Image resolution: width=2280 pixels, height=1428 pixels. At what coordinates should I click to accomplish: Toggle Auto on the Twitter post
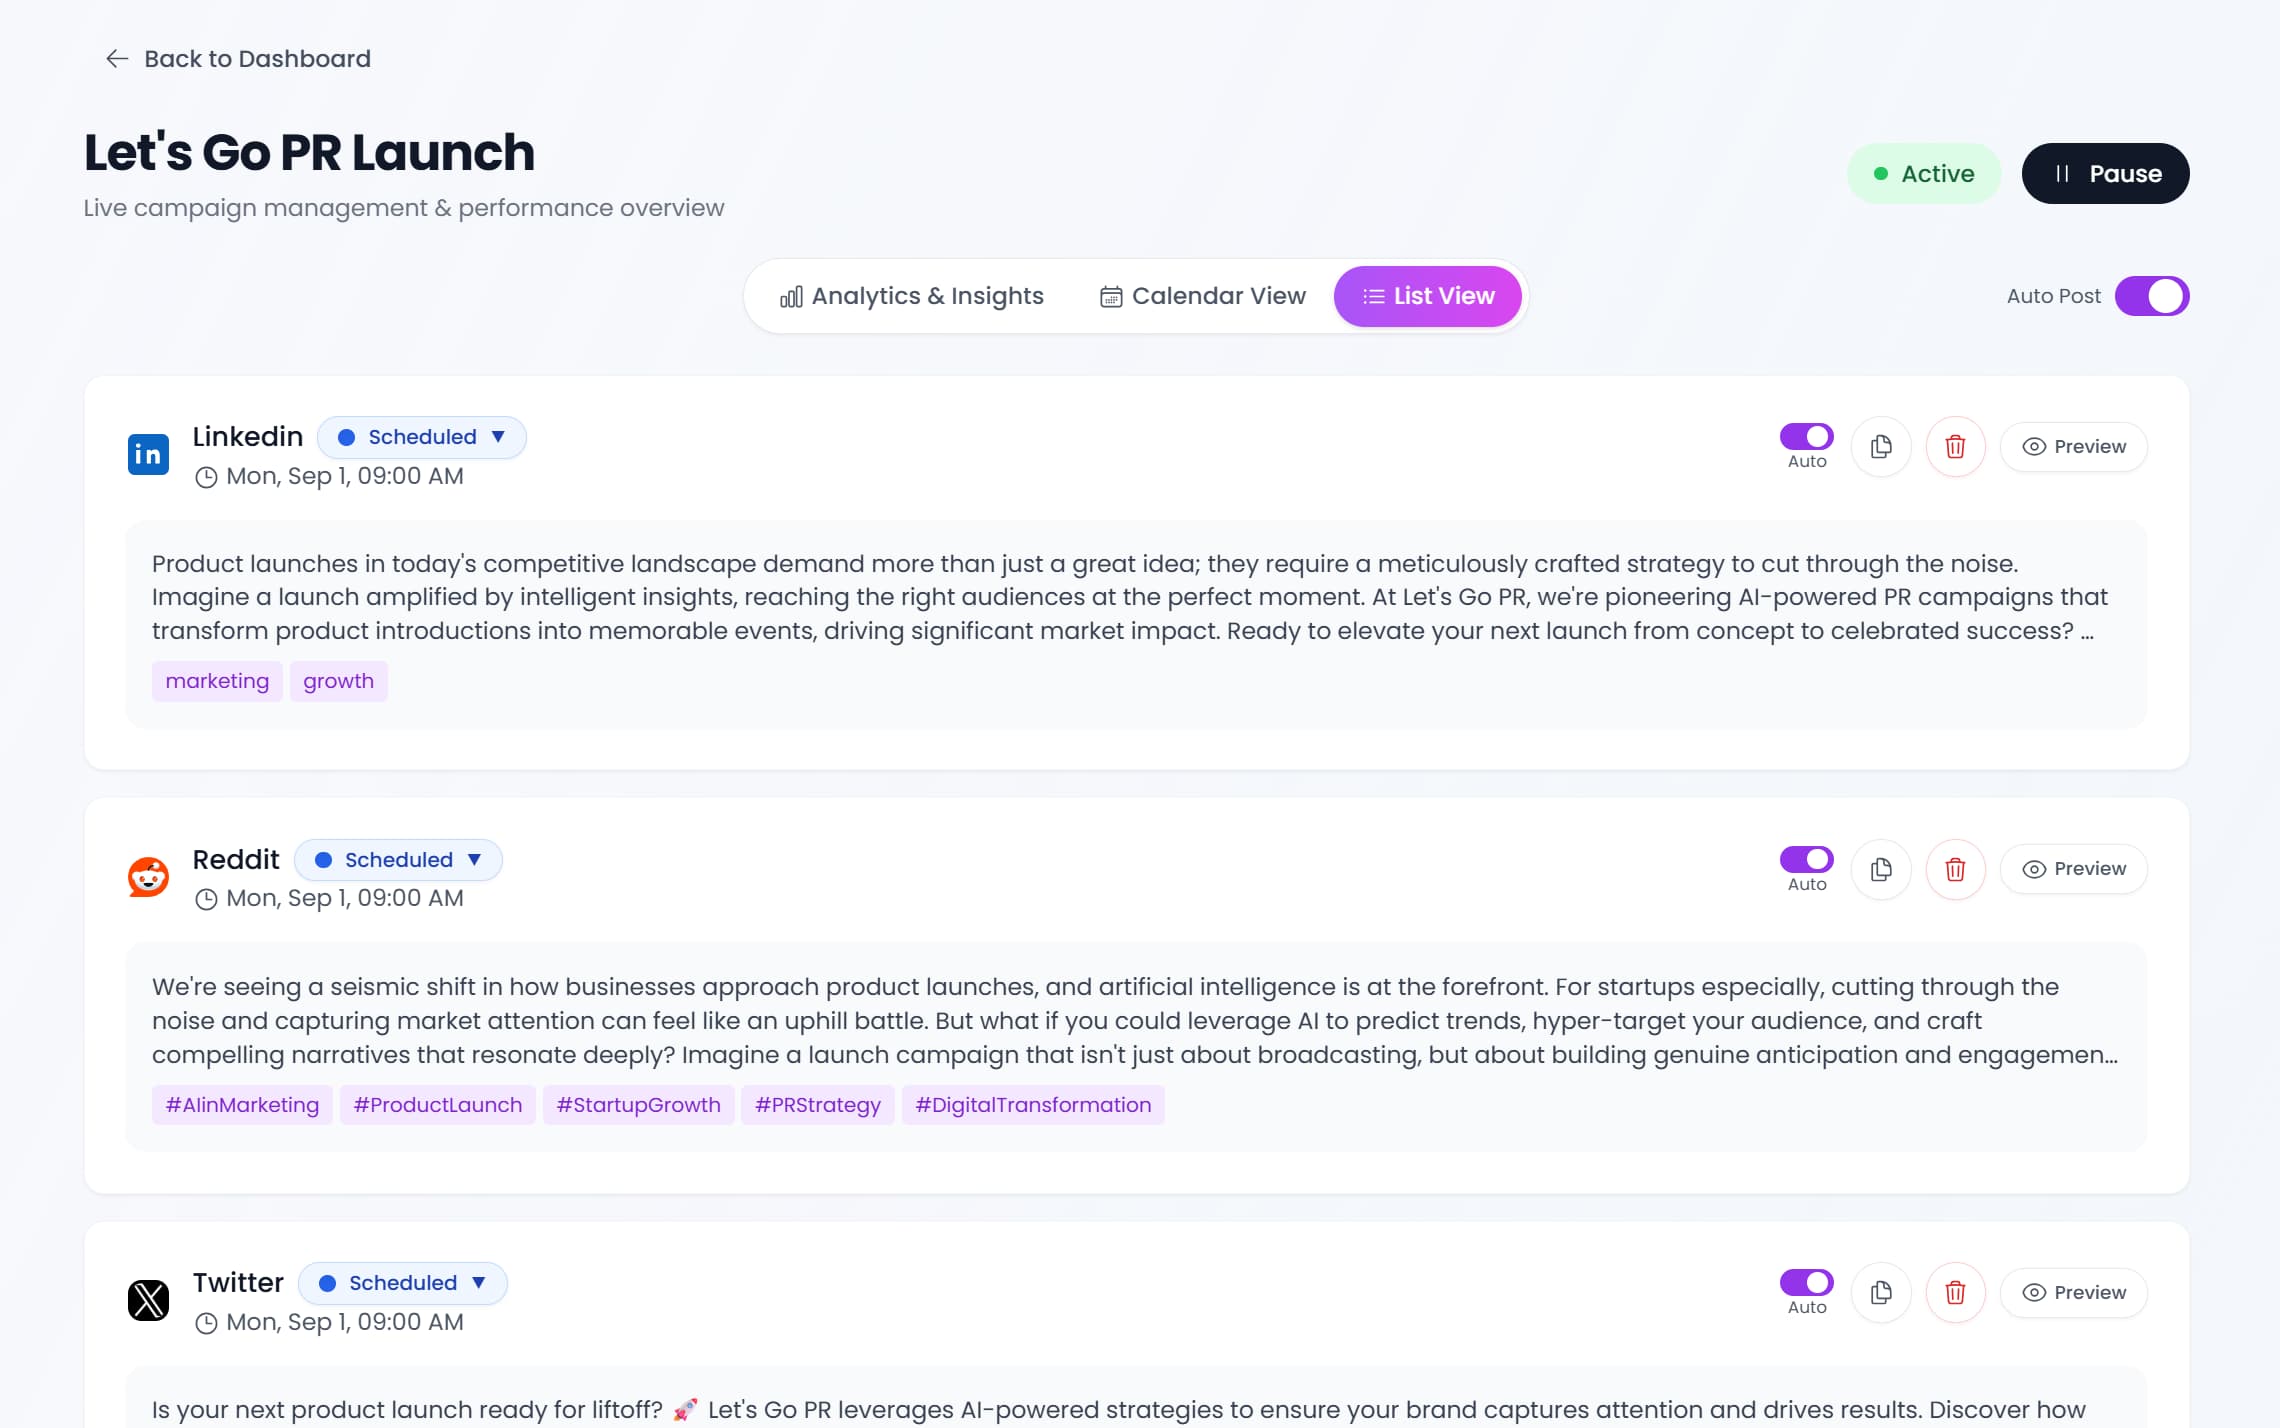[1805, 1281]
